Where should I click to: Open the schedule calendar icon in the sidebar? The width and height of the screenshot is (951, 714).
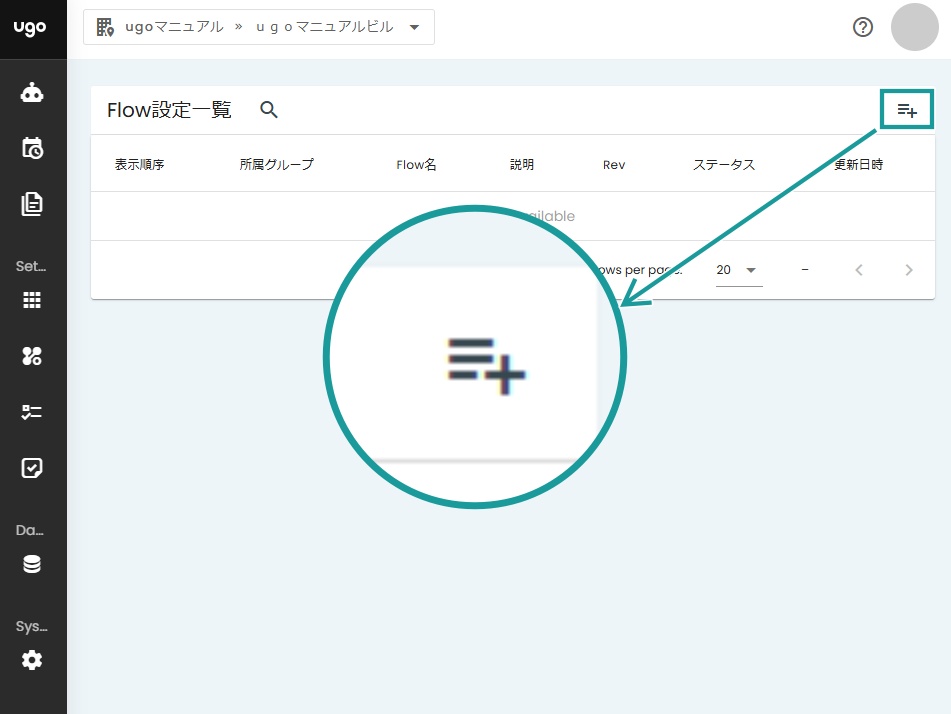[x=33, y=148]
